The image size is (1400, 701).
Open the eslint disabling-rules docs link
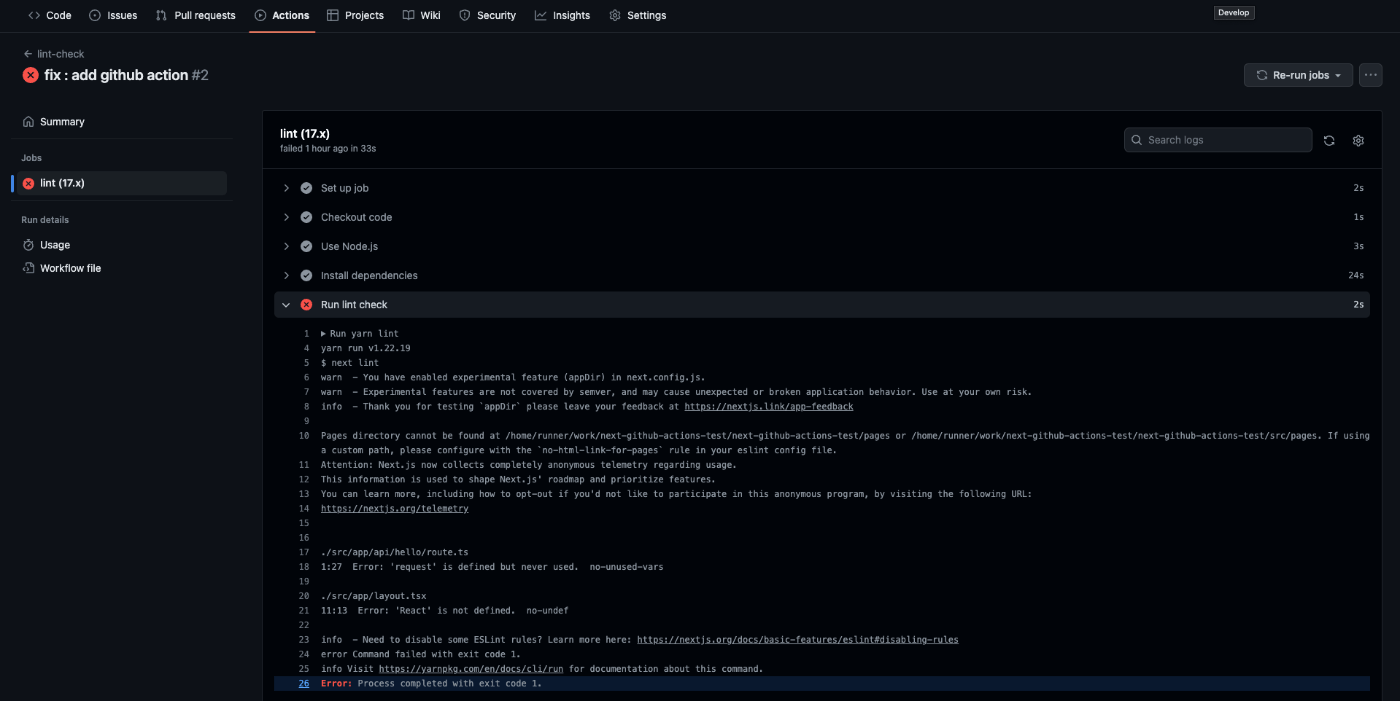click(x=797, y=639)
